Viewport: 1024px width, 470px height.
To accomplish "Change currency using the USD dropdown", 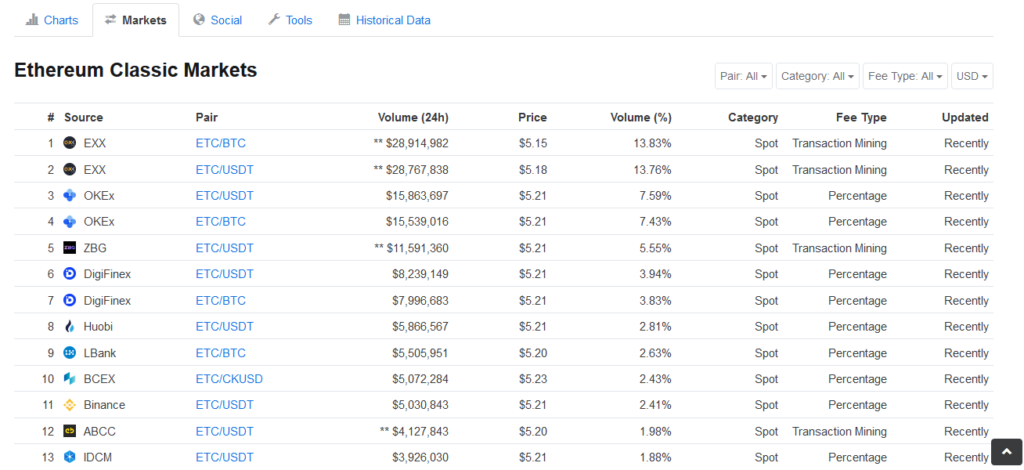I will [x=972, y=76].
